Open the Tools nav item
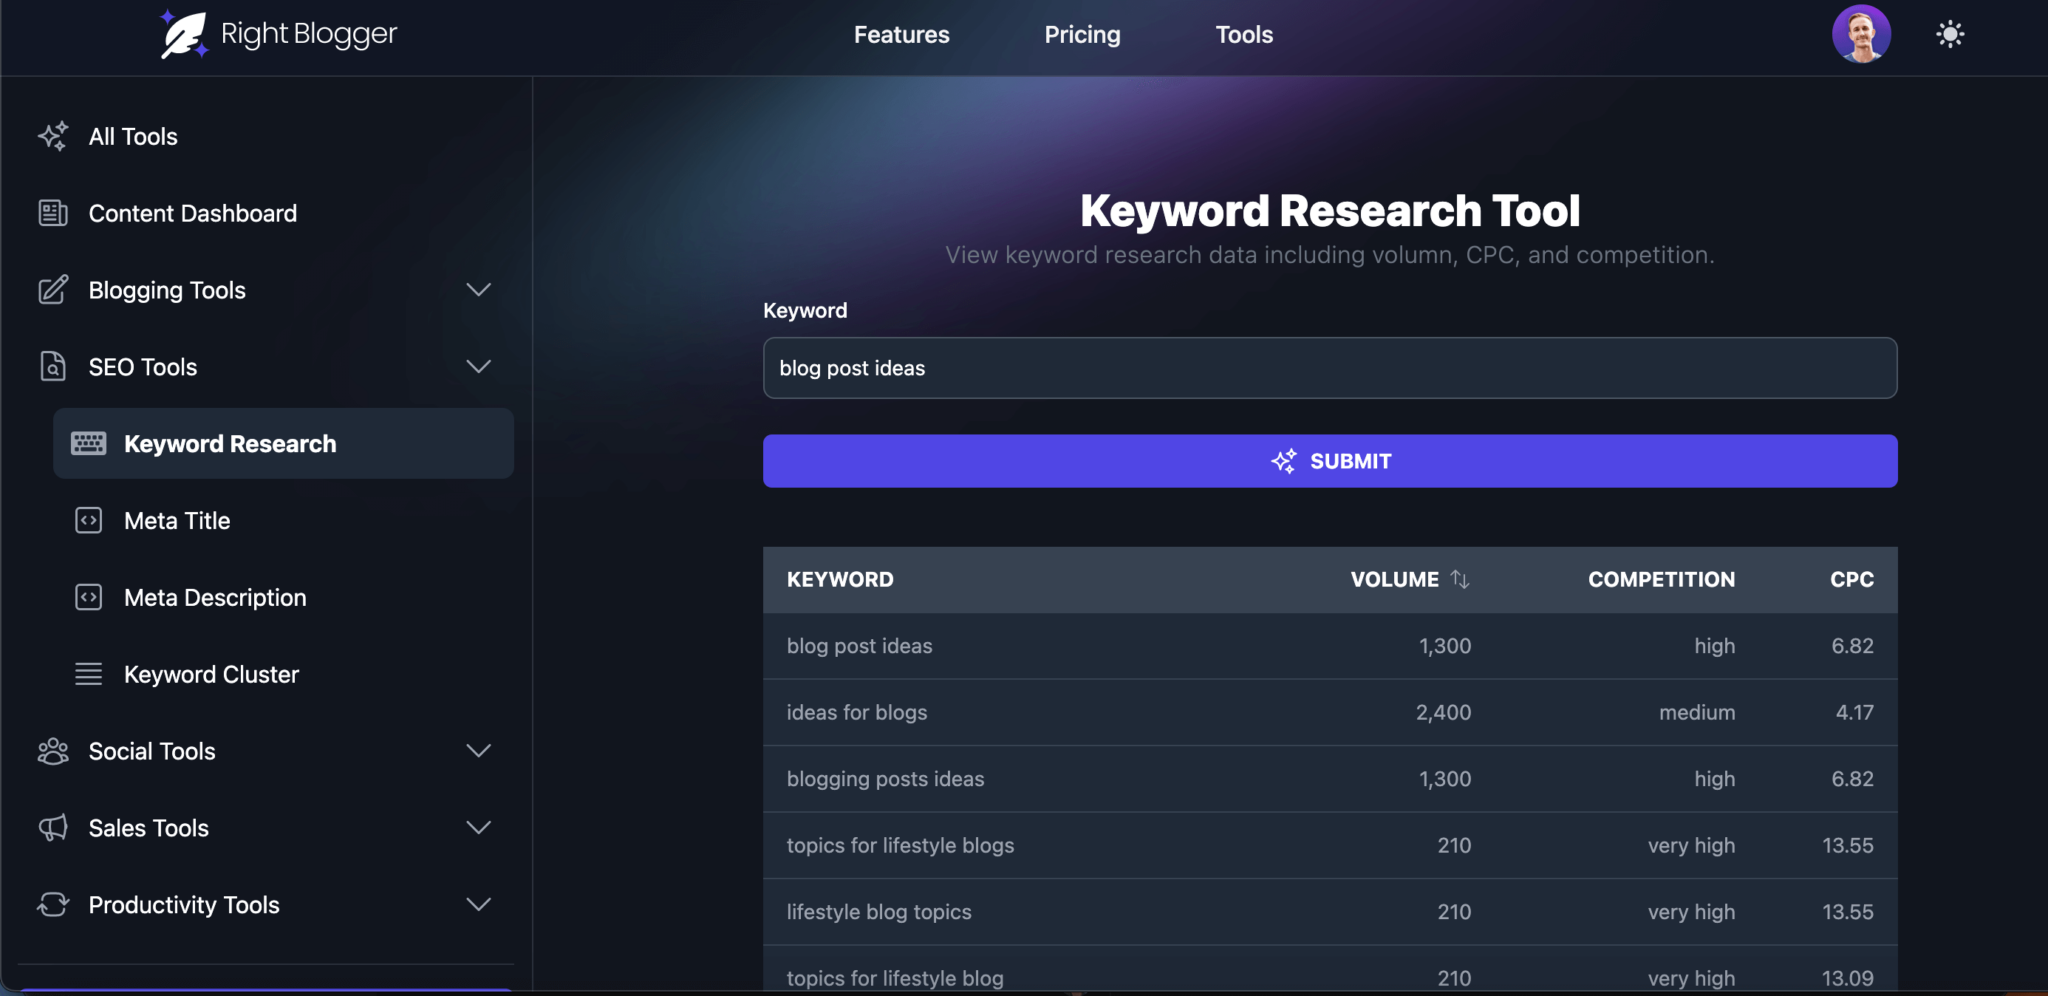The width and height of the screenshot is (2048, 996). 1244,35
